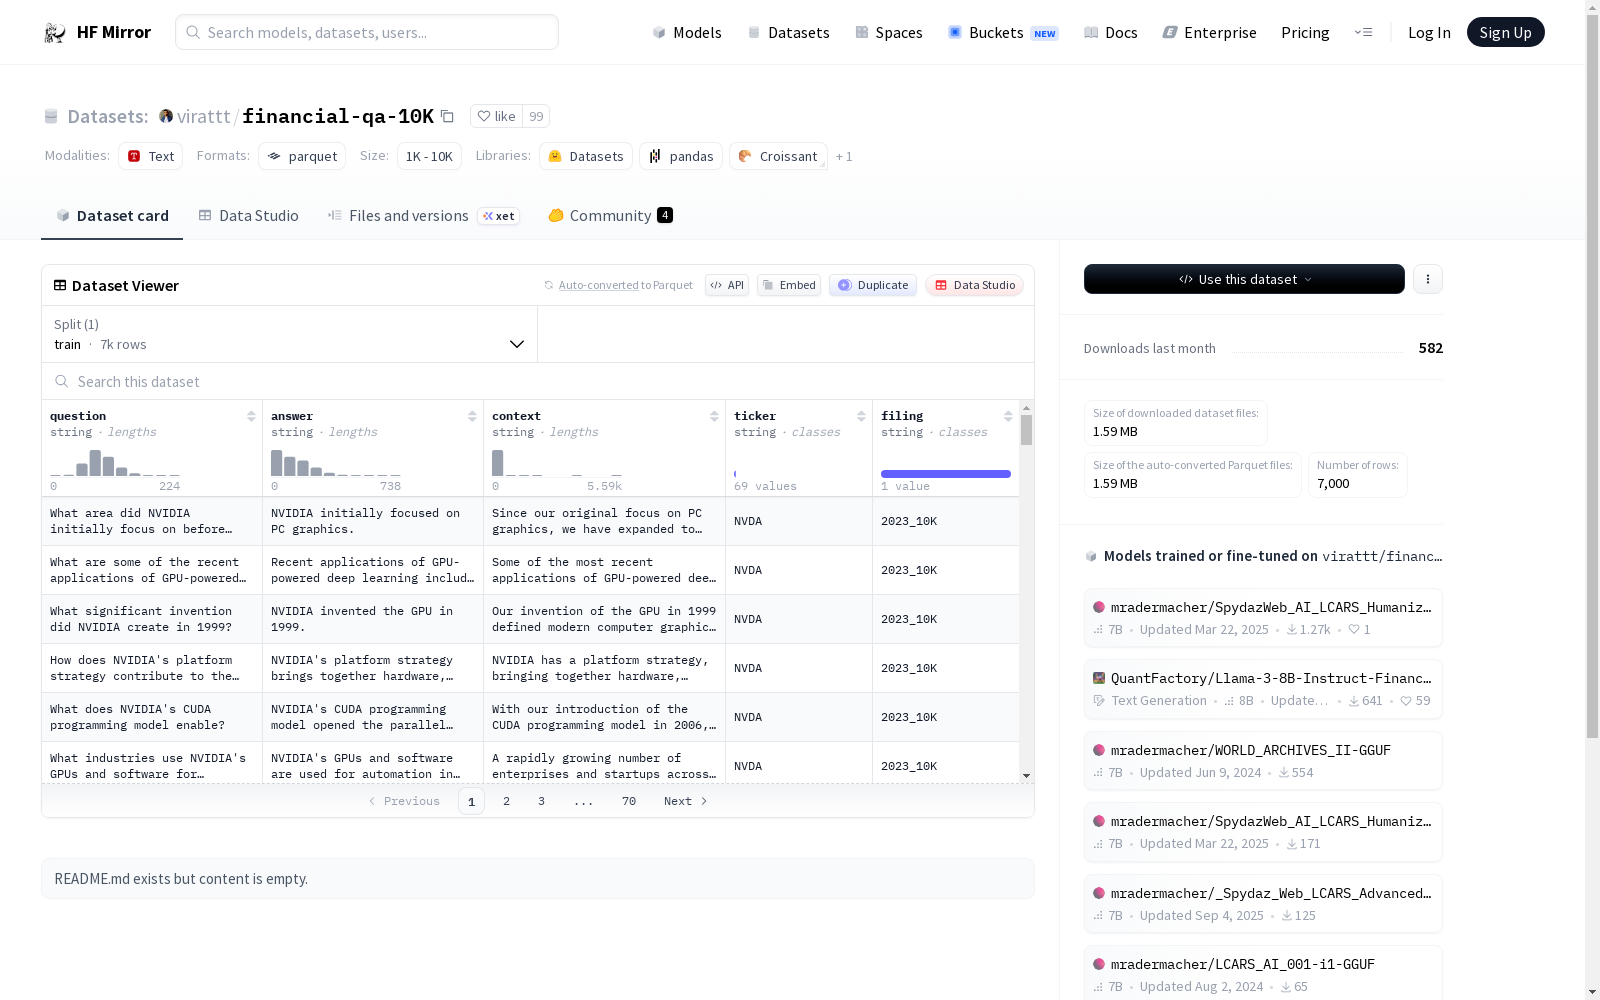Viewport: 1600px width, 1000px height.
Task: Open Data Studio from the viewer toolbar
Action: point(975,285)
